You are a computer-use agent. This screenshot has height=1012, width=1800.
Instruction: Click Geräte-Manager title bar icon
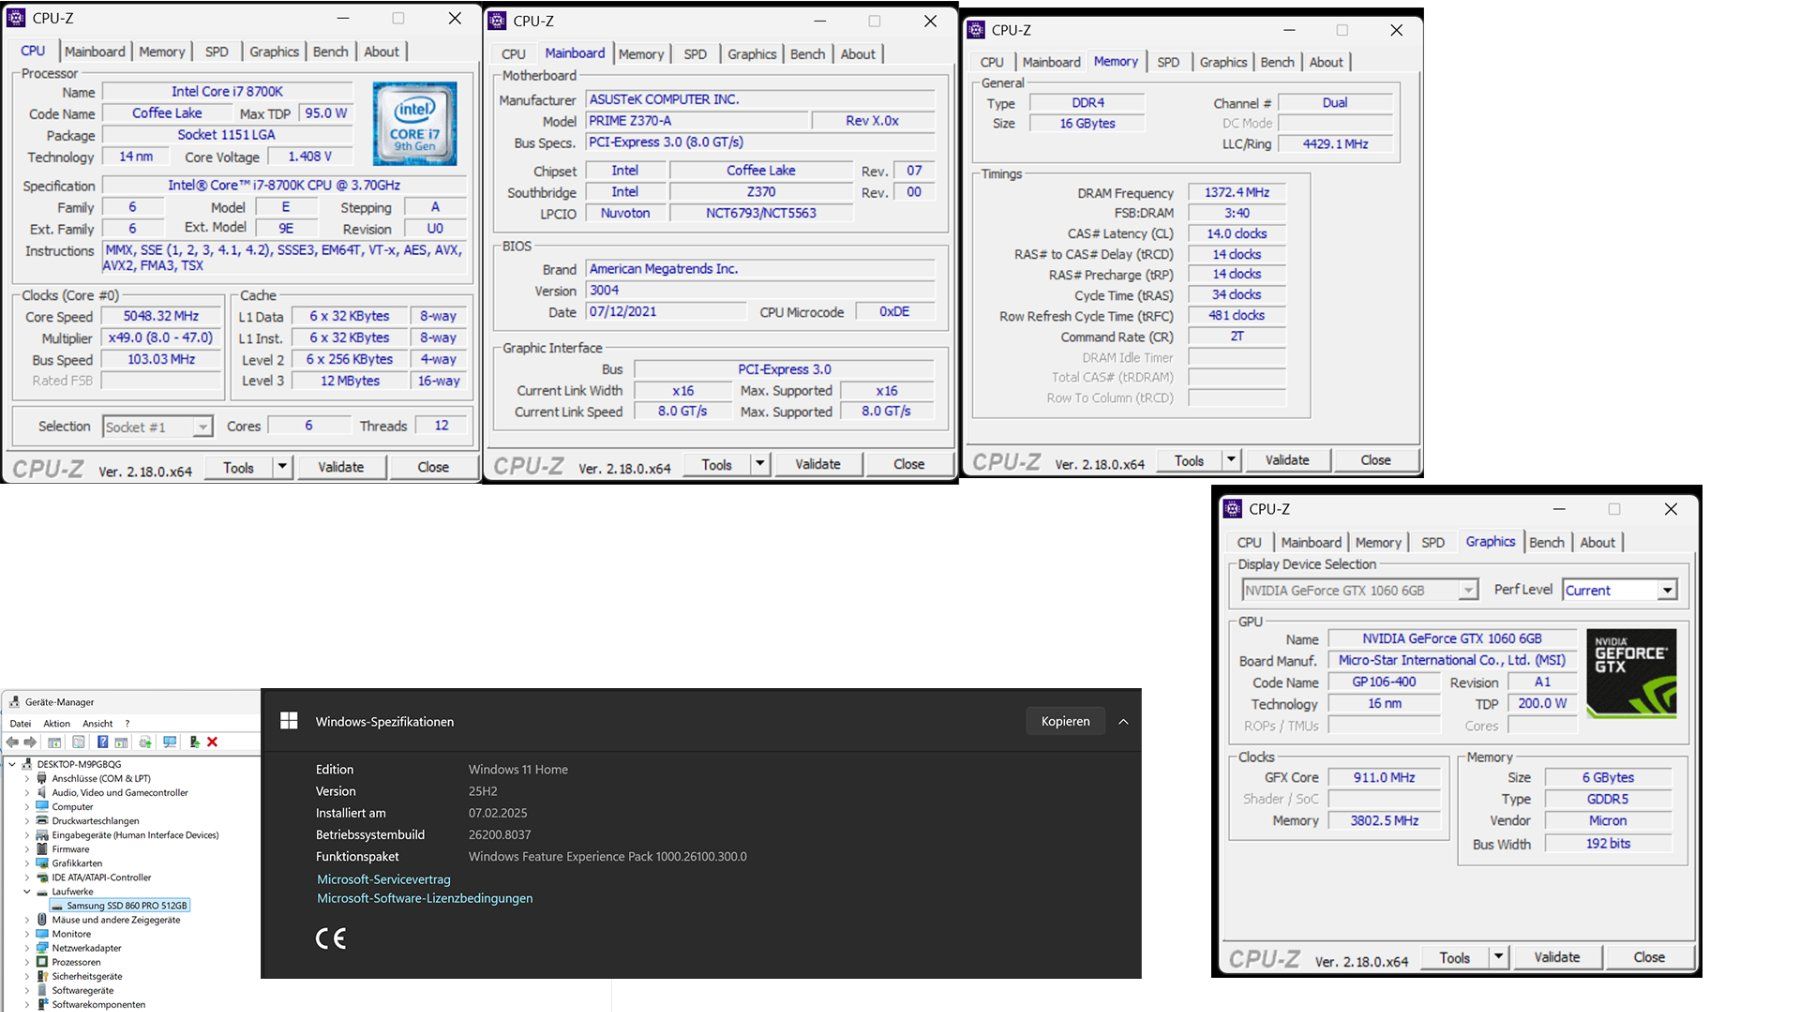(14, 702)
